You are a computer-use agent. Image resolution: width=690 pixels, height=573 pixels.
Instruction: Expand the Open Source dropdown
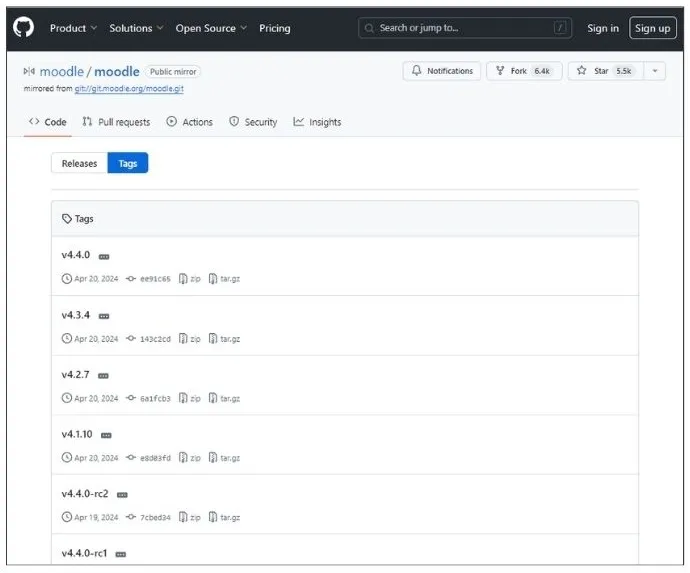click(211, 28)
